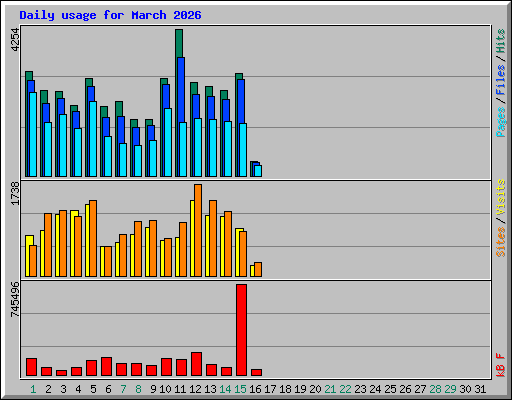512x400 pixels.
Task: Click the 745496 axis value
Action: point(15,299)
